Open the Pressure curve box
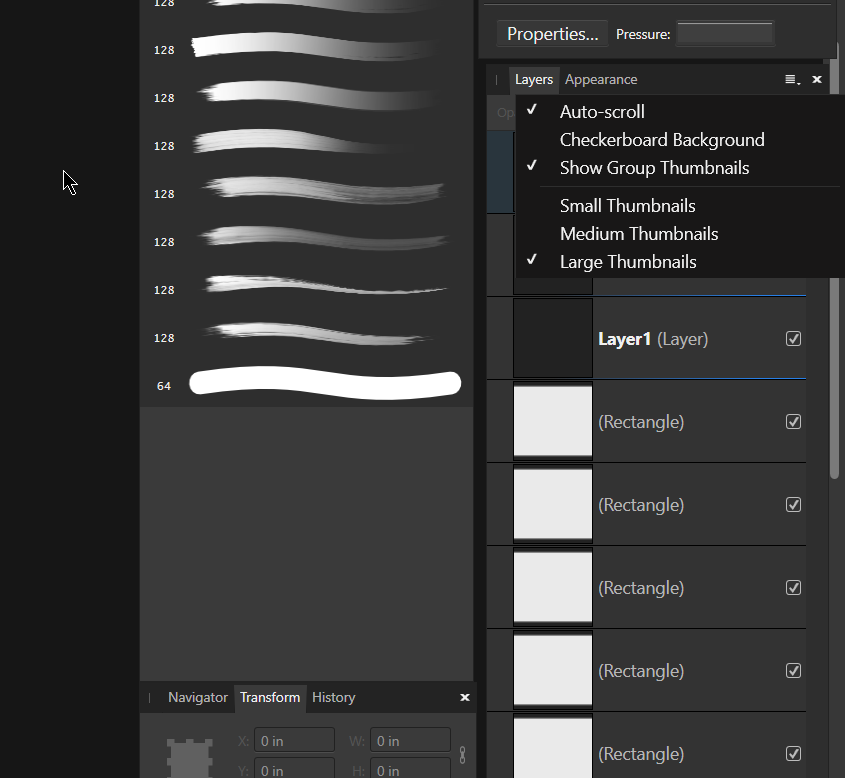The height and width of the screenshot is (778, 845). click(x=725, y=34)
